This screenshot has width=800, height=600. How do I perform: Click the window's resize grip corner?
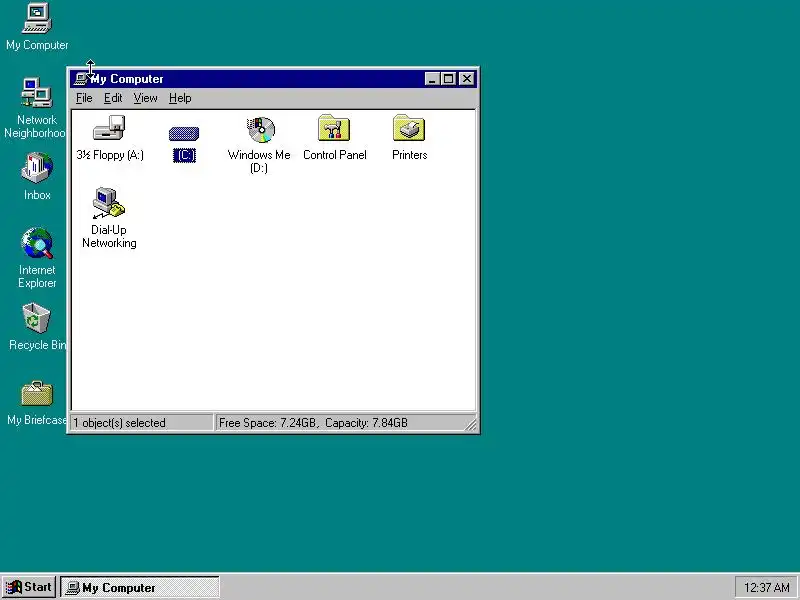[471, 424]
